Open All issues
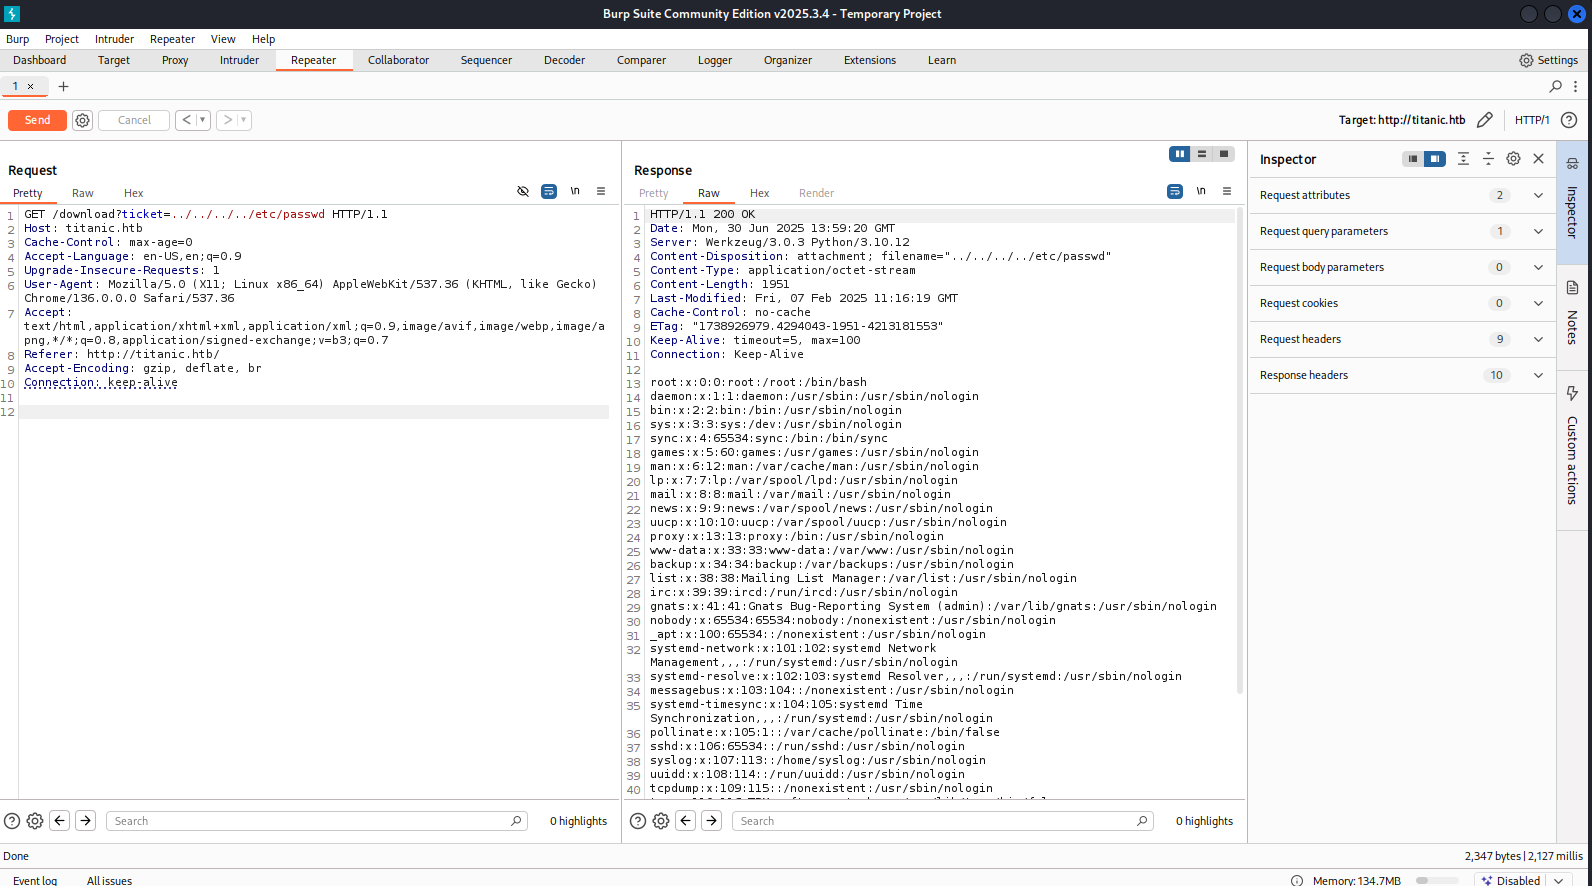 [109, 880]
